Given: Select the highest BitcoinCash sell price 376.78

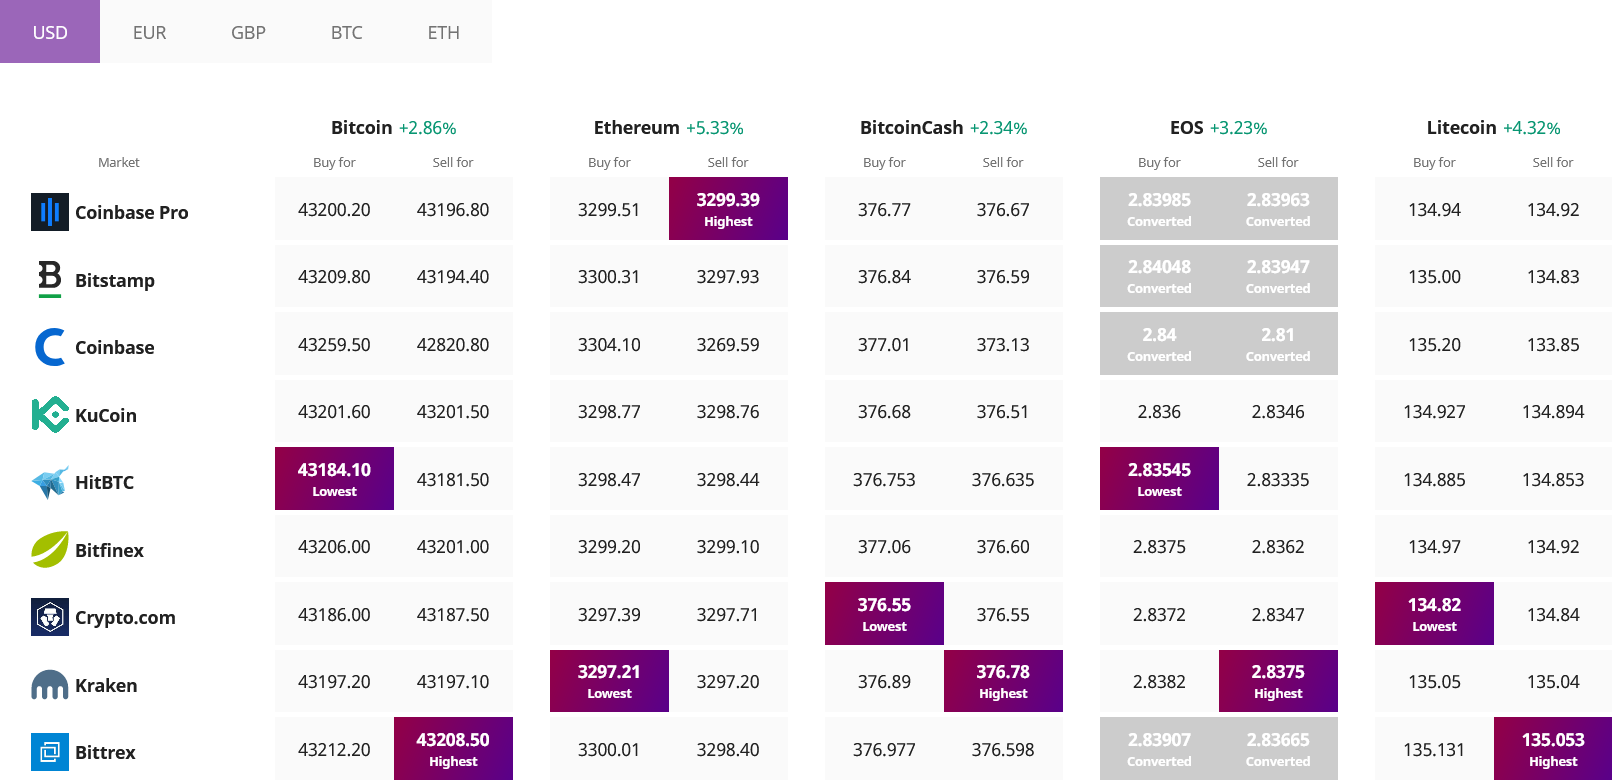Looking at the screenshot, I should click(1003, 681).
